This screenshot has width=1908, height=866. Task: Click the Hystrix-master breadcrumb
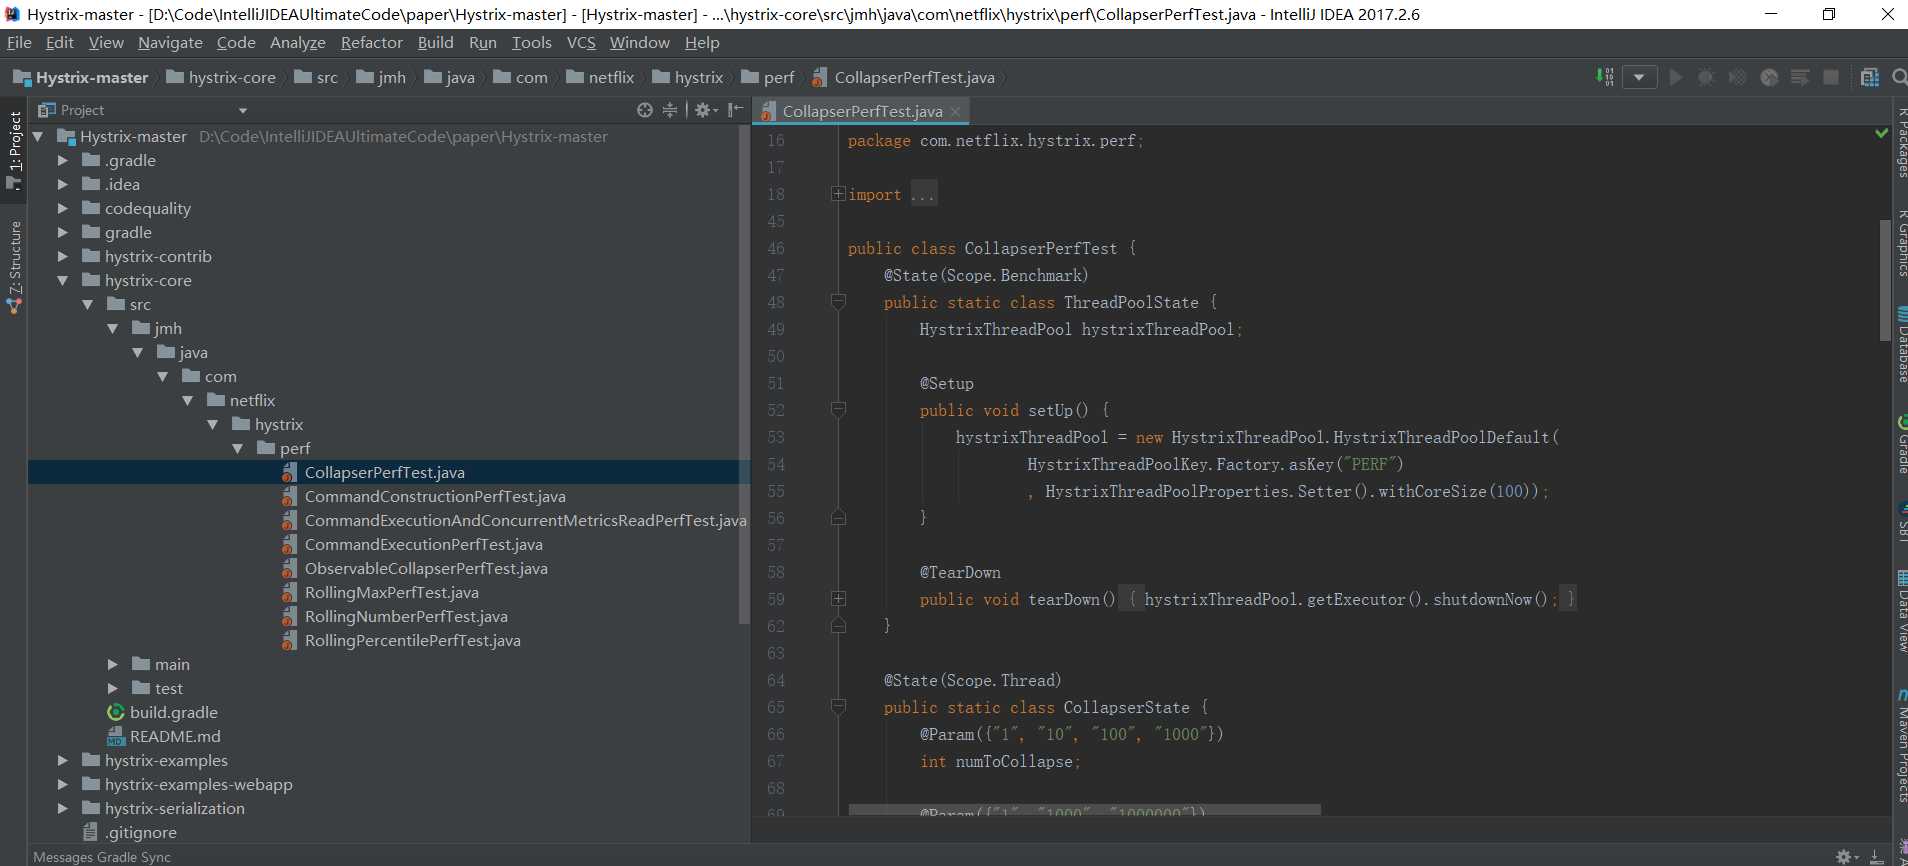click(x=80, y=77)
